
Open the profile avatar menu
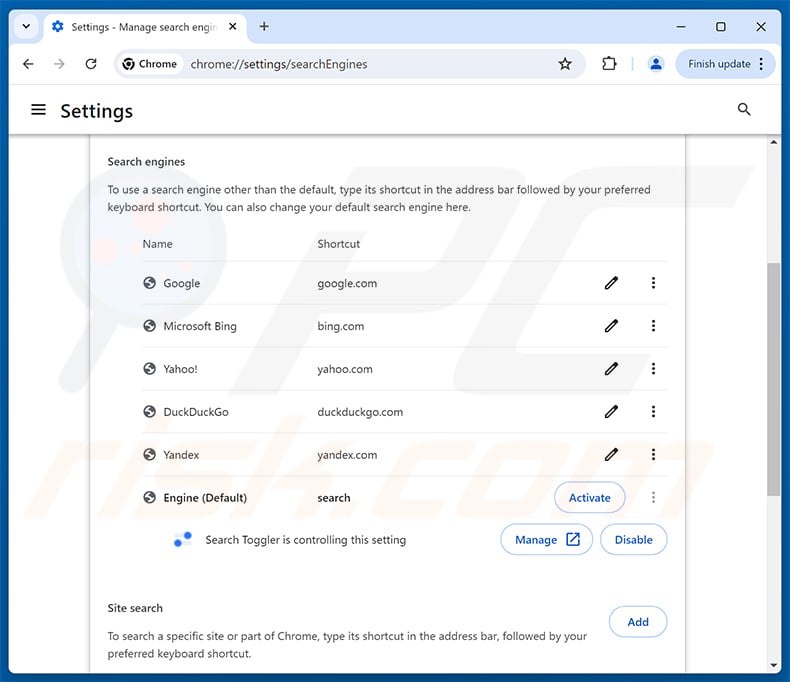[x=655, y=64]
